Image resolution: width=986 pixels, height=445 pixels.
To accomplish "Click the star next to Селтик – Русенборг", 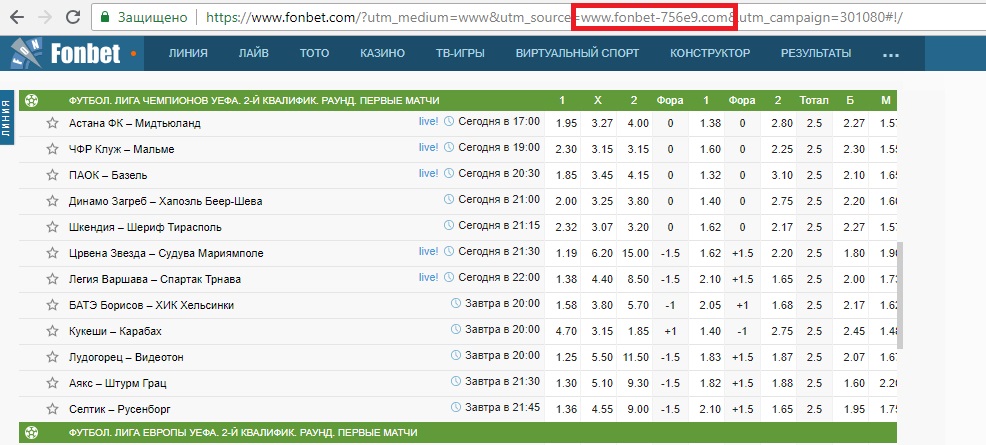I will 52,409.
